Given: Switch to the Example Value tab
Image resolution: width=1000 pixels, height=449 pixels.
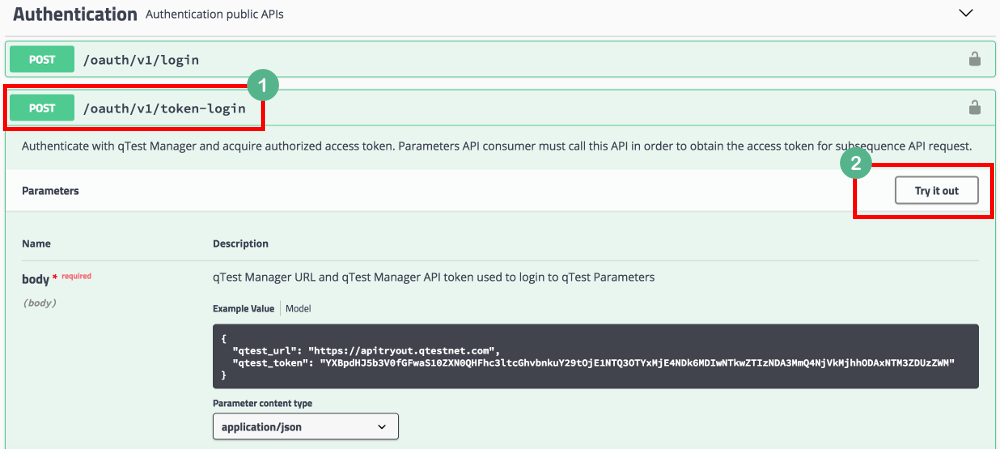Looking at the screenshot, I should [243, 309].
